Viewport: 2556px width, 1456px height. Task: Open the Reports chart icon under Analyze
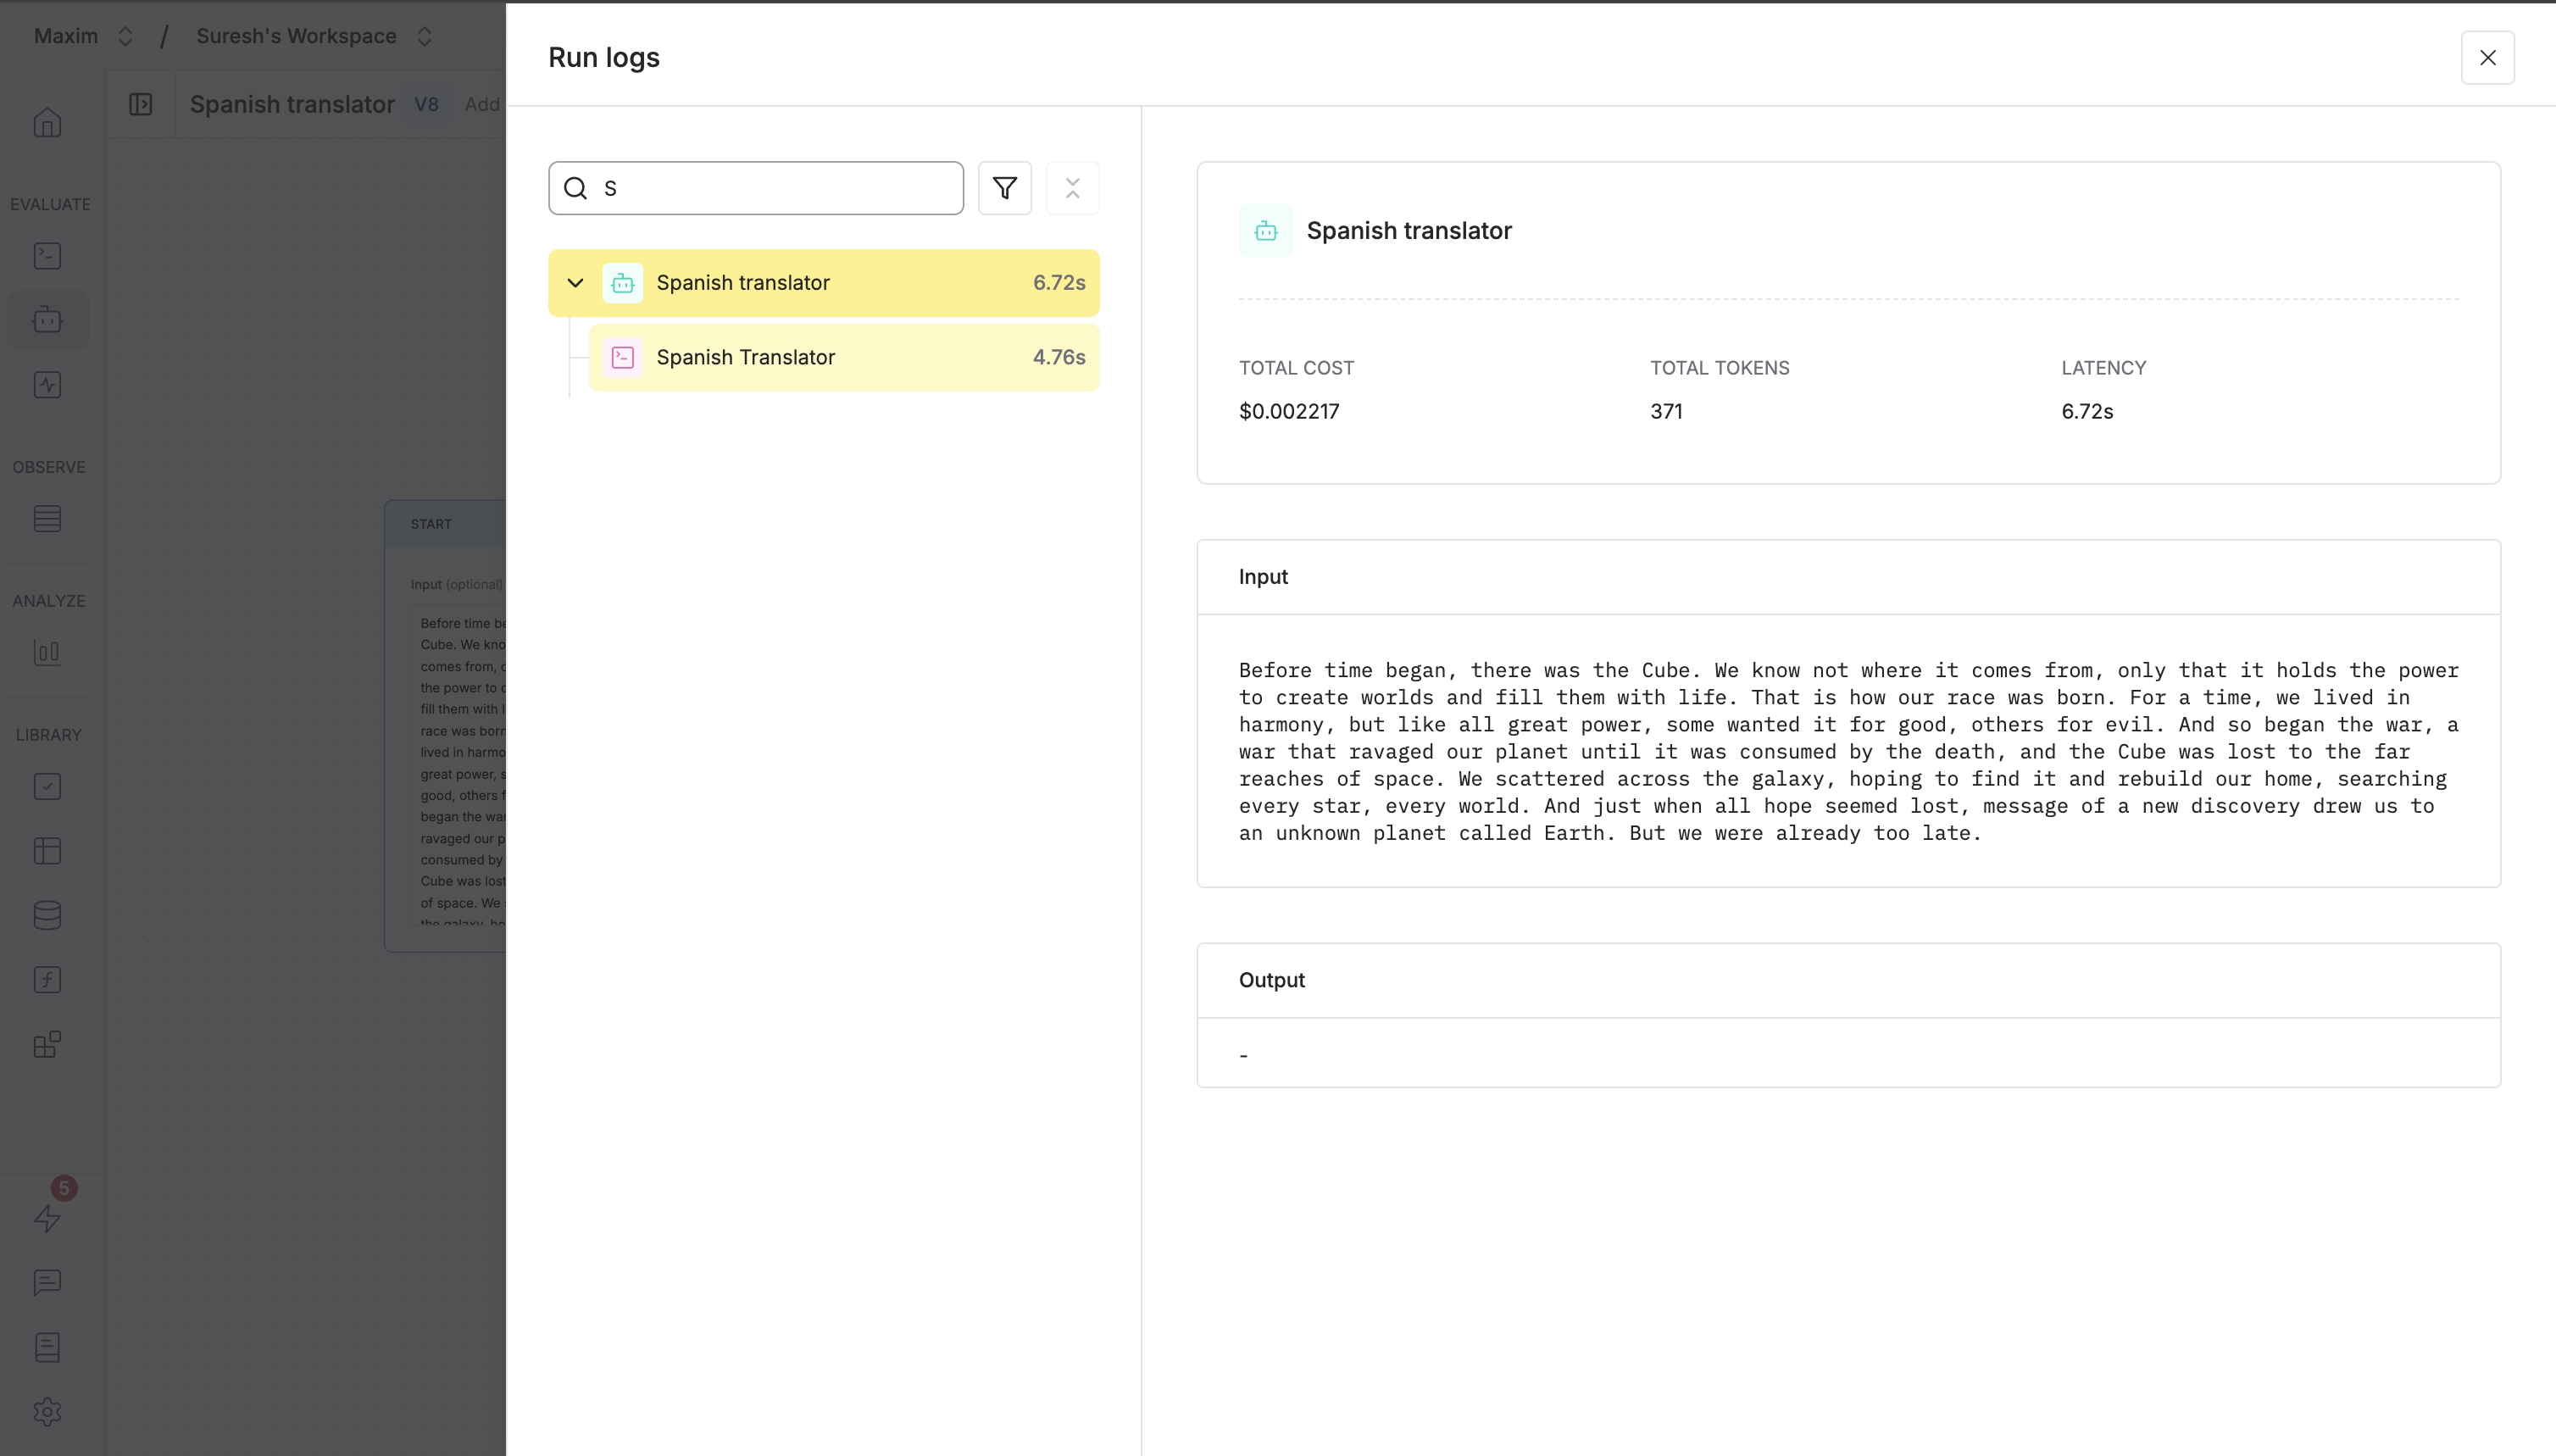click(47, 653)
